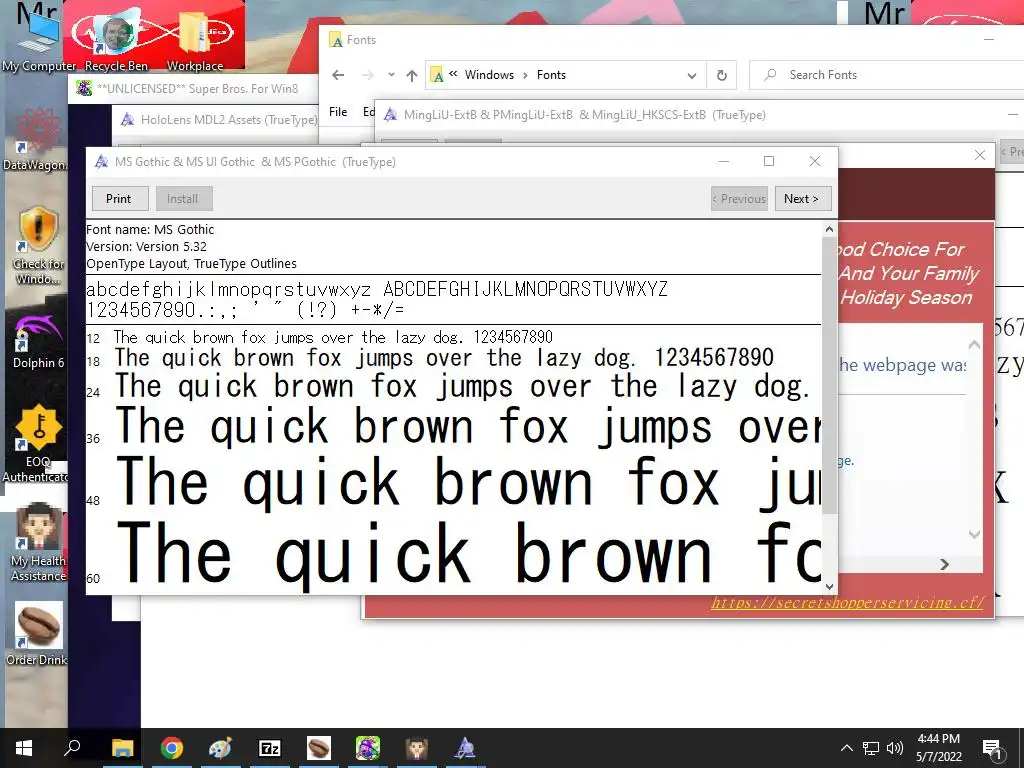Focus the MingLiU-ExtB font window title
Viewport: 1024px width, 768px height.
[x=584, y=115]
